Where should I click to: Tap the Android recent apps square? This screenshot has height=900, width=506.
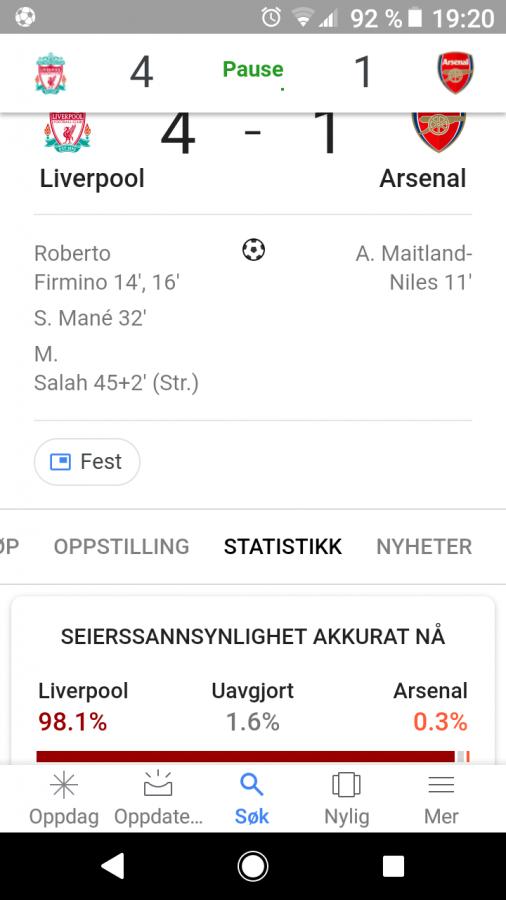pyautogui.click(x=394, y=866)
